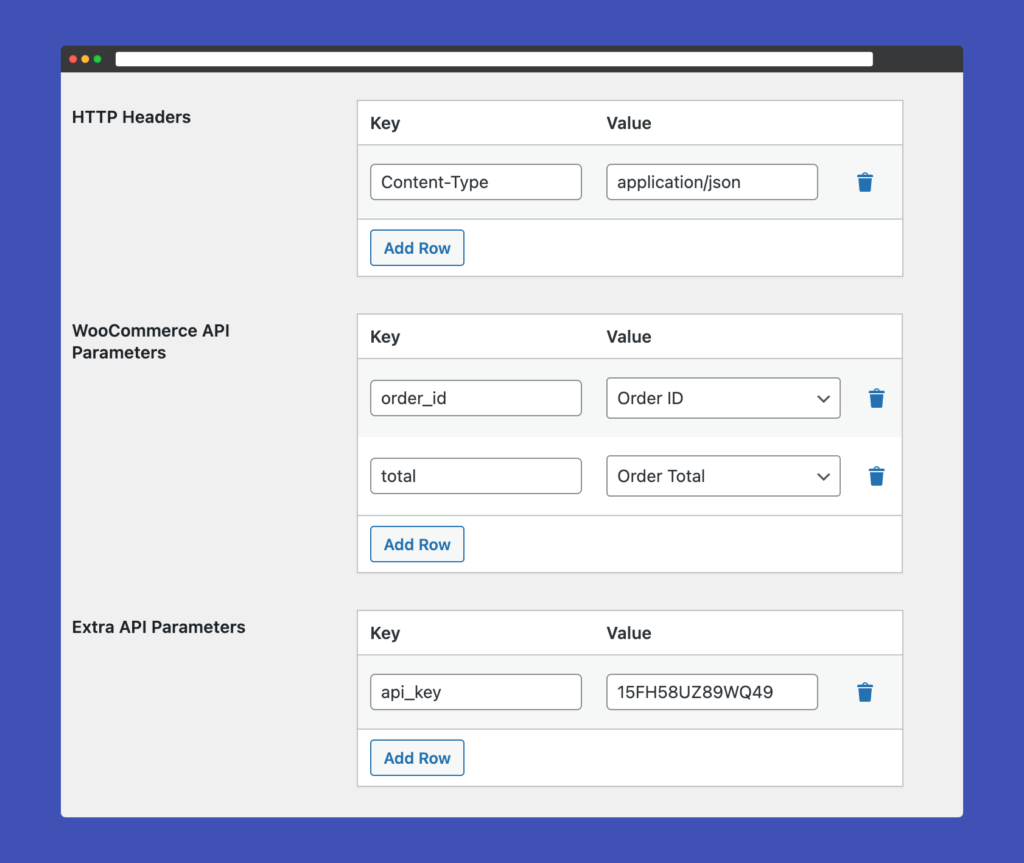Close the window with the red button
The width and height of the screenshot is (1024, 863).
tap(73, 59)
